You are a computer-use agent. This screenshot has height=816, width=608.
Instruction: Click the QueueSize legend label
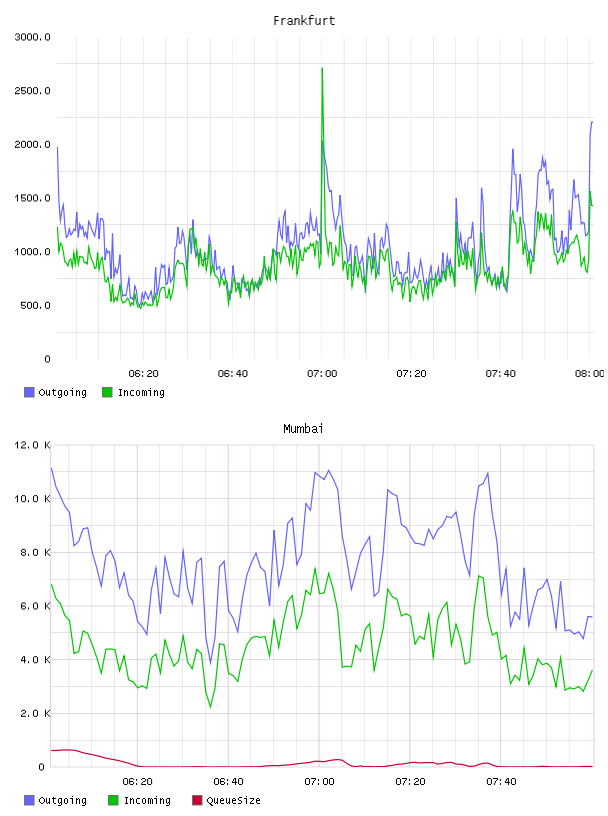click(x=234, y=800)
